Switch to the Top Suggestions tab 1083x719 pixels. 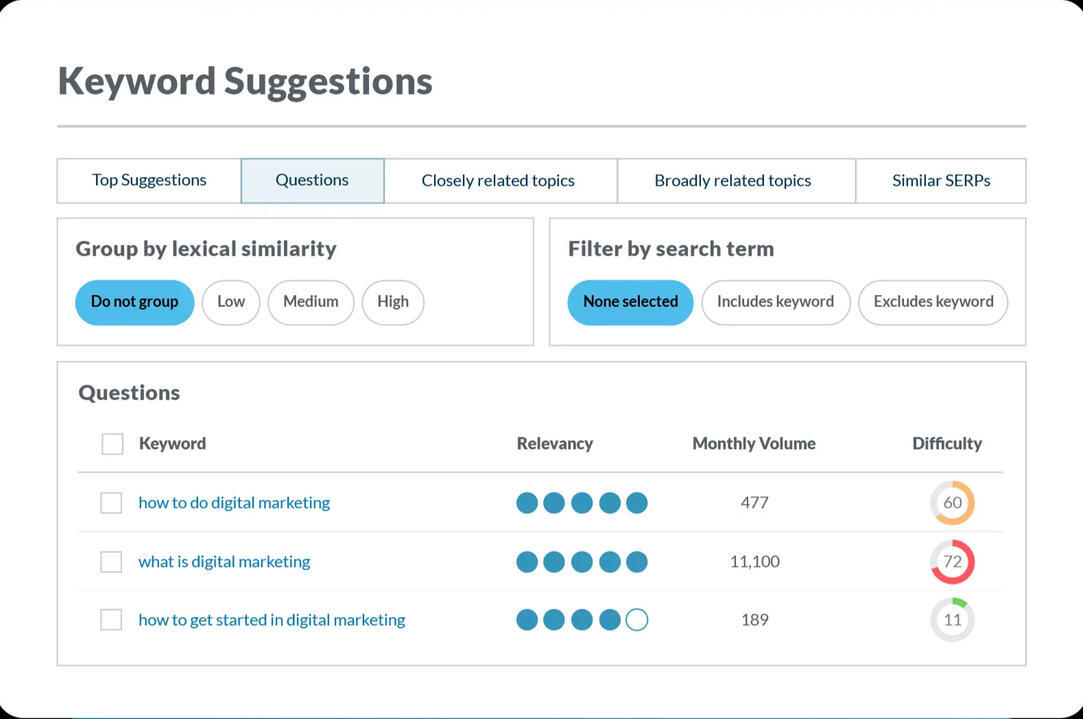tap(148, 180)
